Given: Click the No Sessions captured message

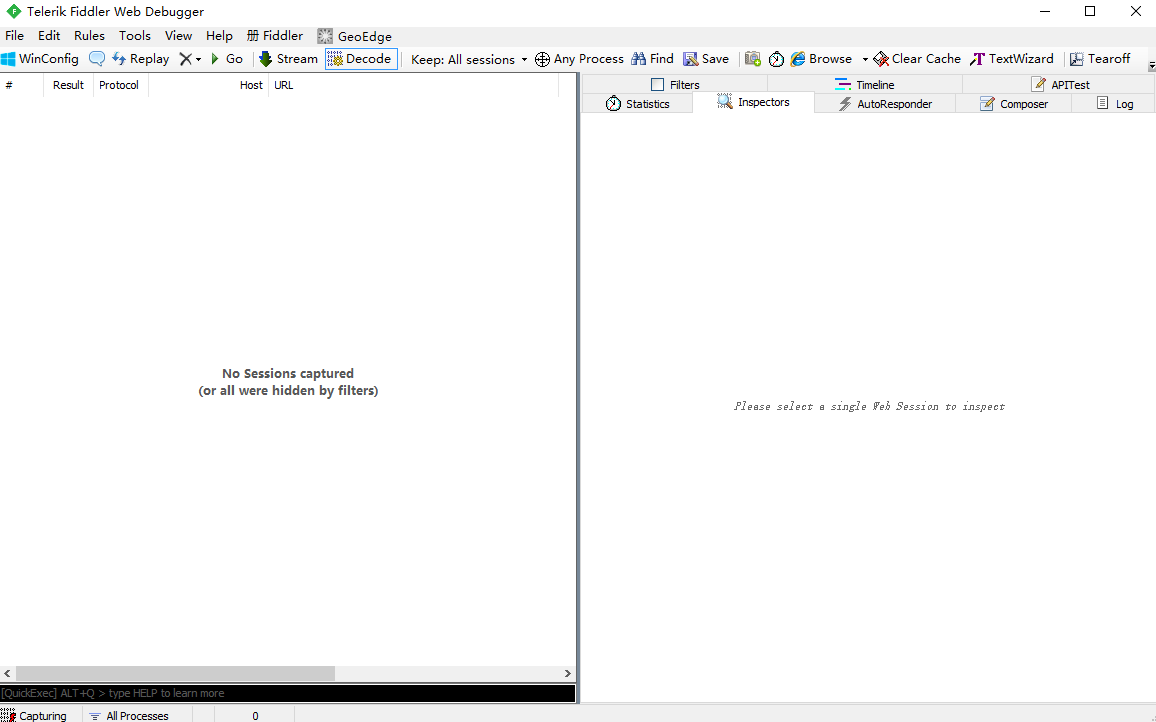Looking at the screenshot, I should coord(288,382).
